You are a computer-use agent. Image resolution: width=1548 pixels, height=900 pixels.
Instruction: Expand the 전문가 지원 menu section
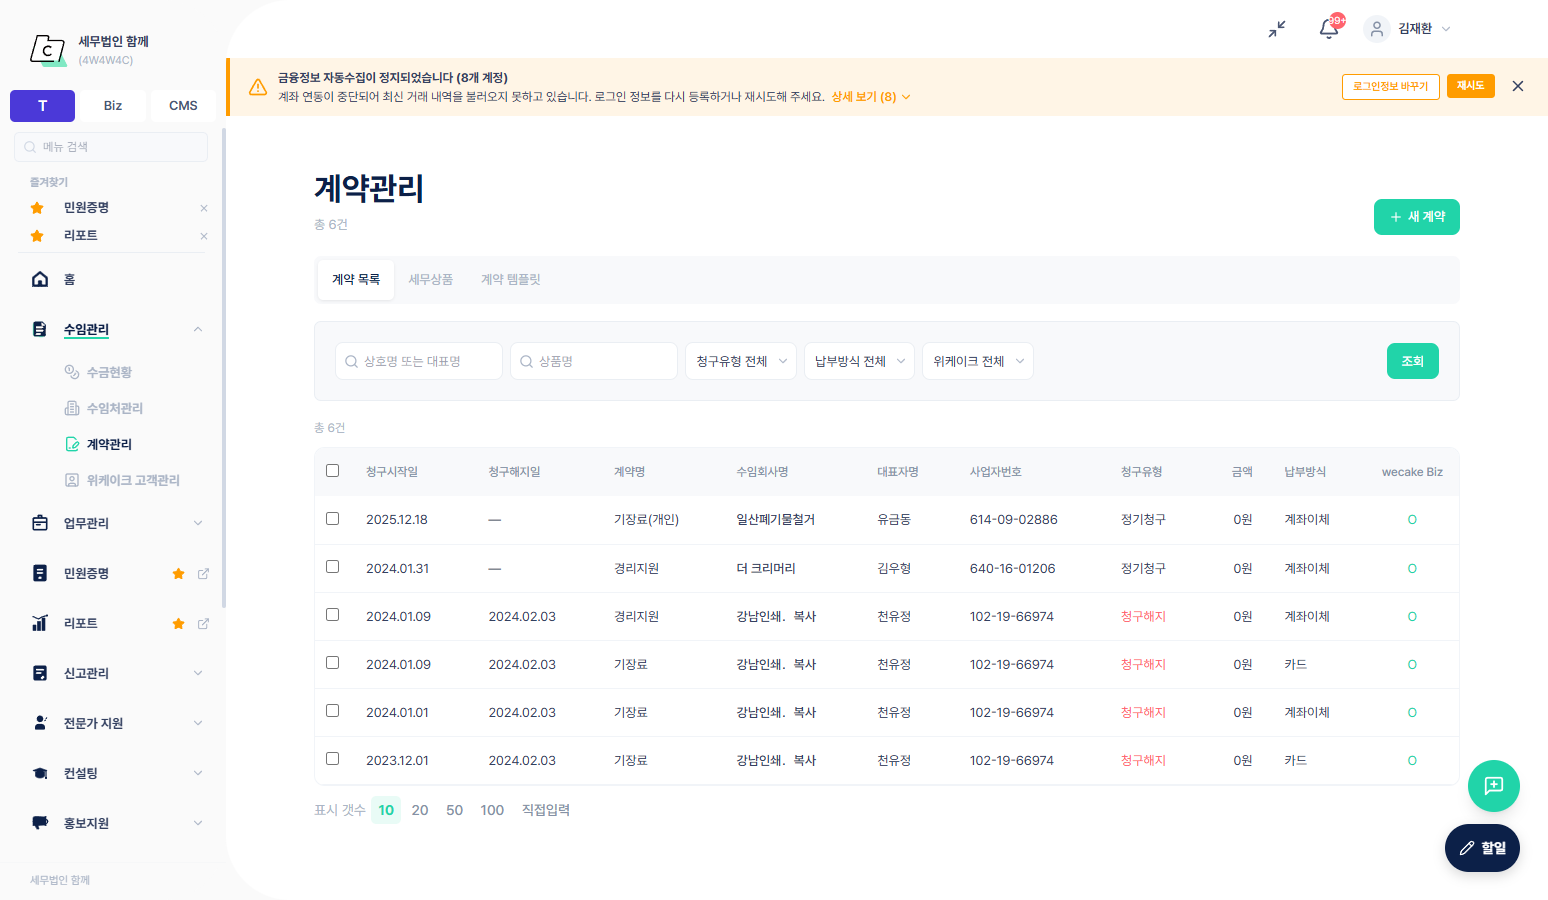[x=198, y=723]
